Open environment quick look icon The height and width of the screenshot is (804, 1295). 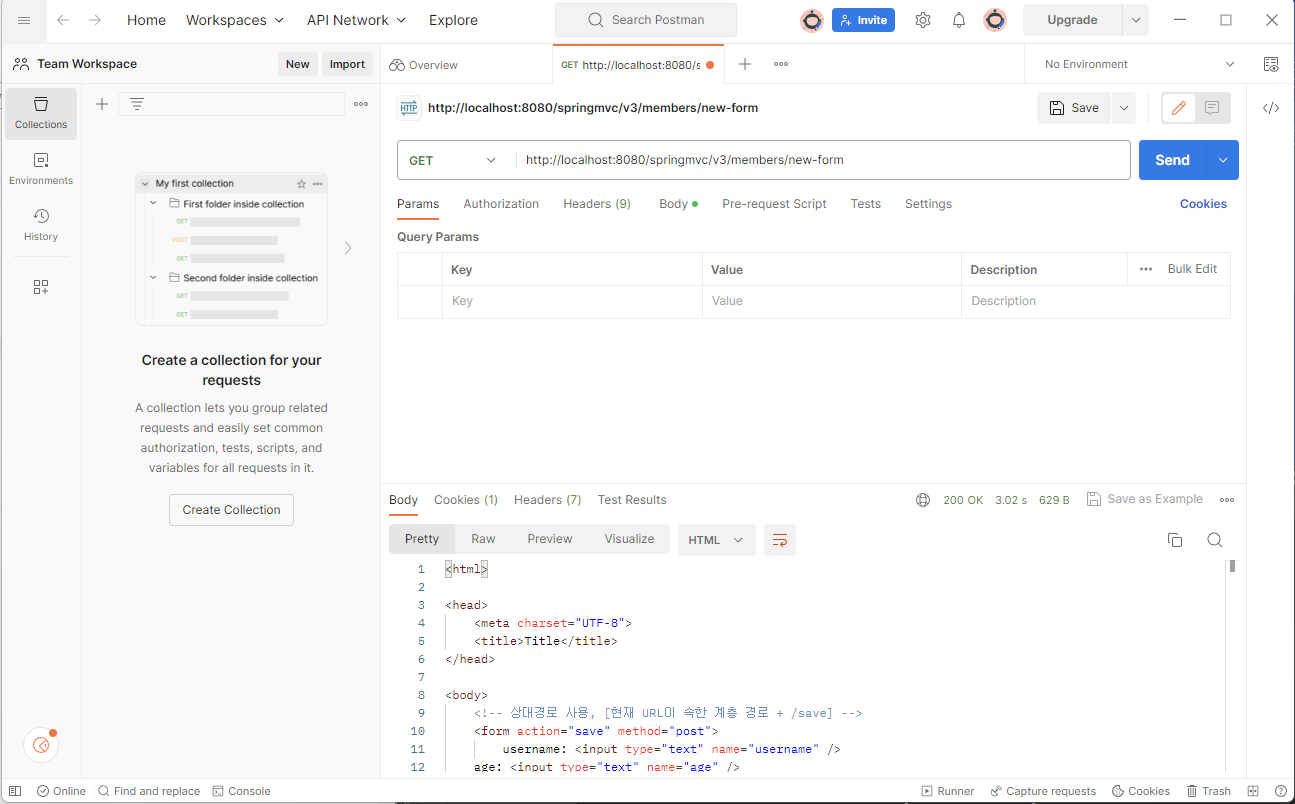[x=1271, y=64]
